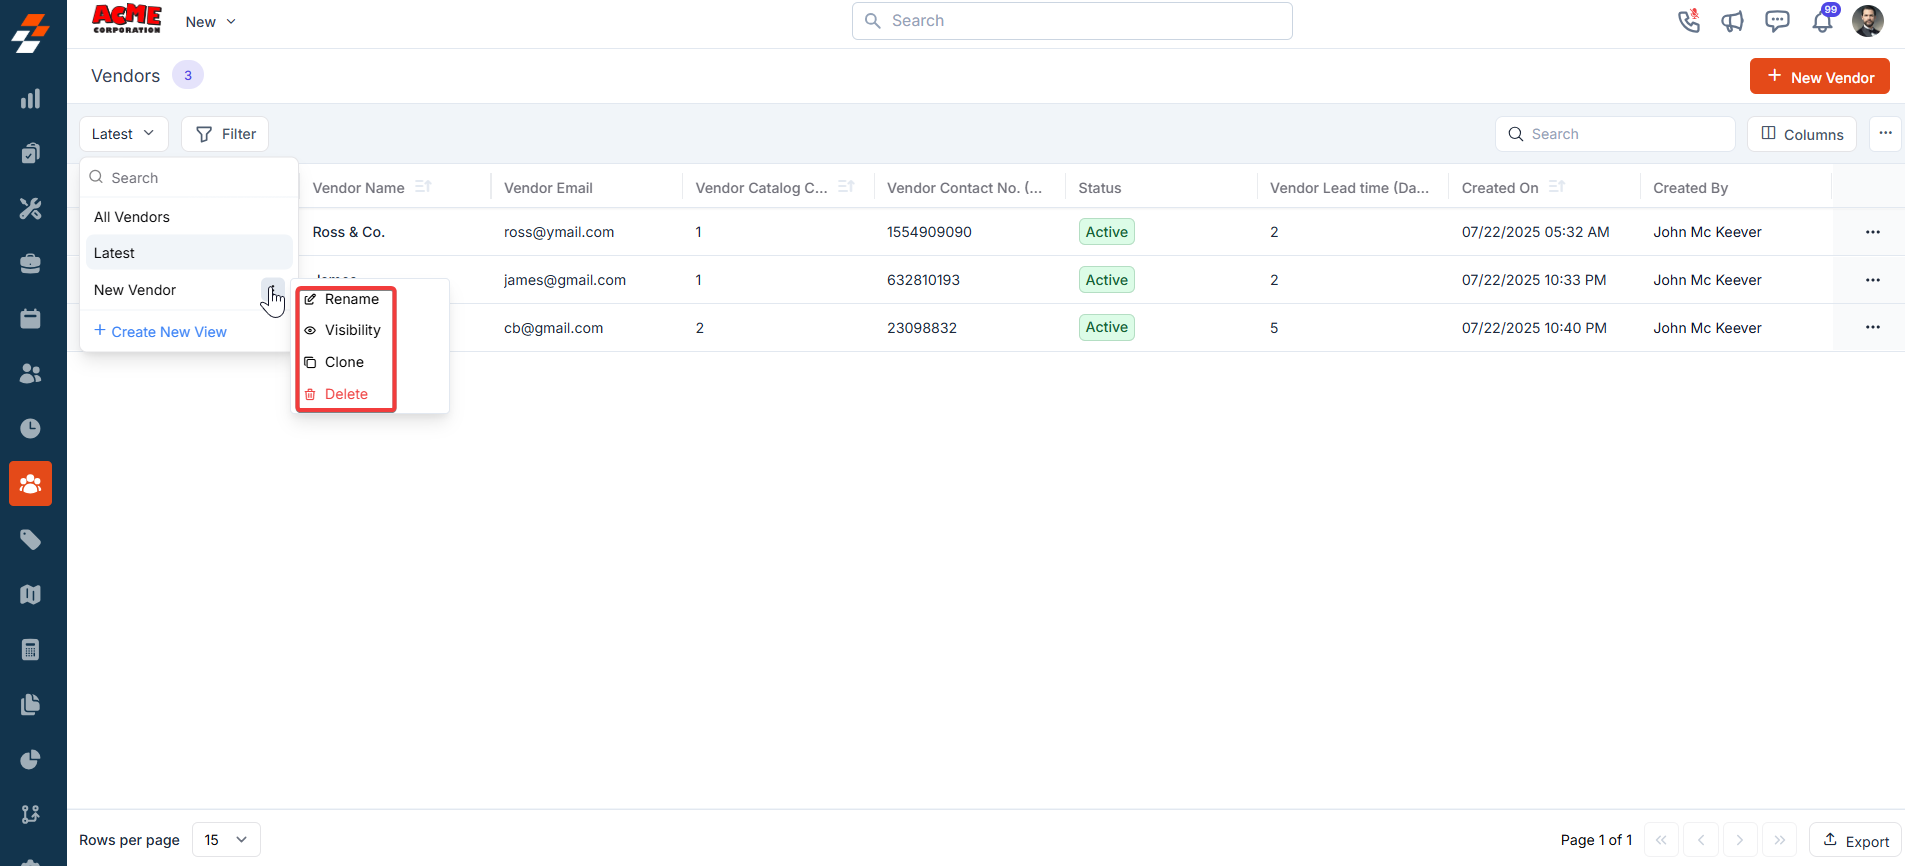Expand the Latest view dropdown
1905x866 pixels.
pos(124,134)
